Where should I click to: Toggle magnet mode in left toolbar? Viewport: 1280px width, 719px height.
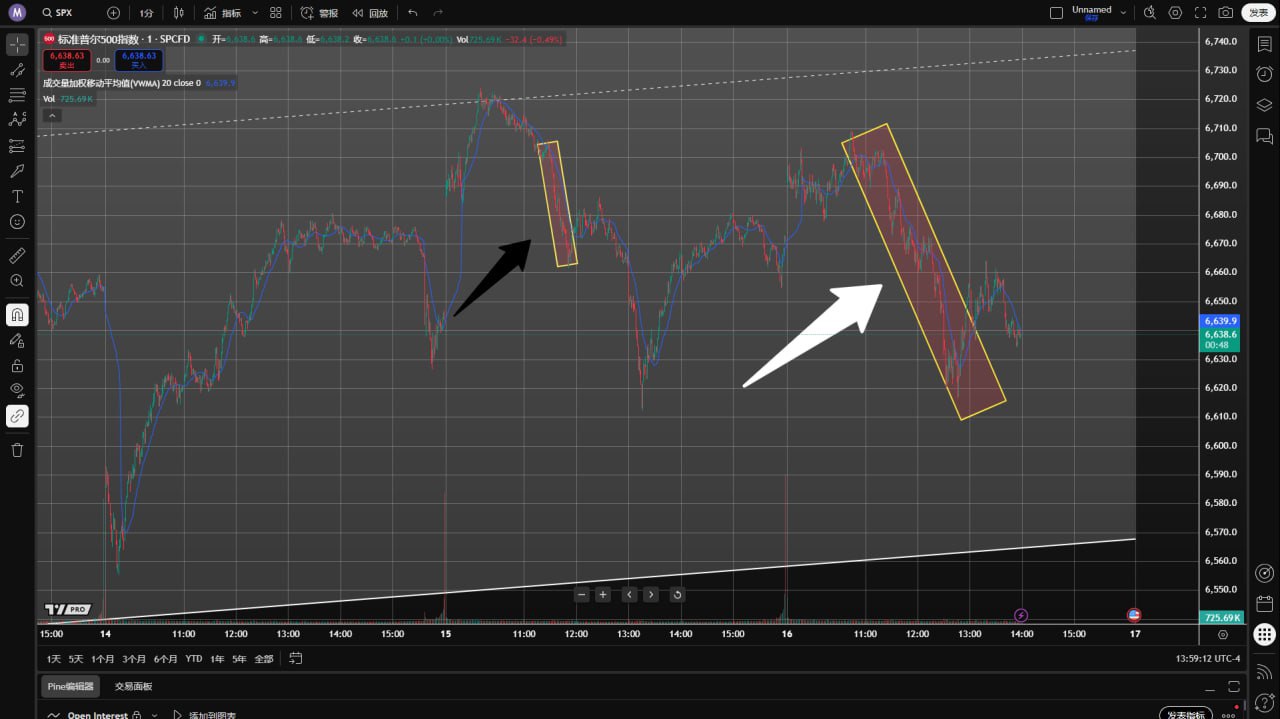(17, 315)
